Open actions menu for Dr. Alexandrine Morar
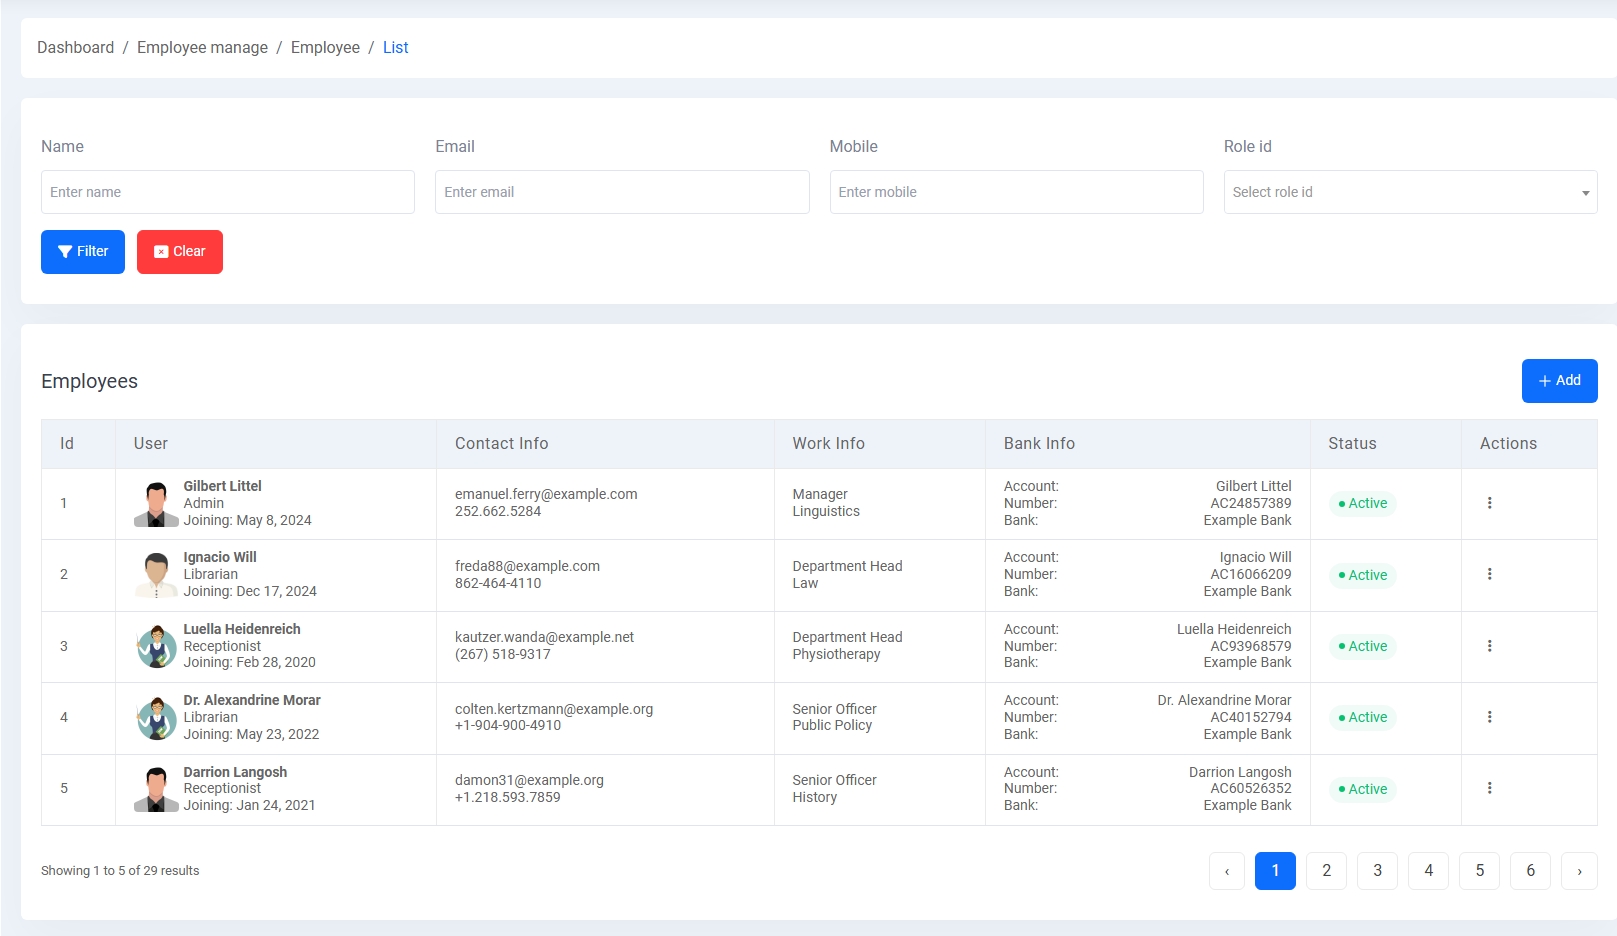Viewport: 1617px width, 936px height. pos(1489,717)
